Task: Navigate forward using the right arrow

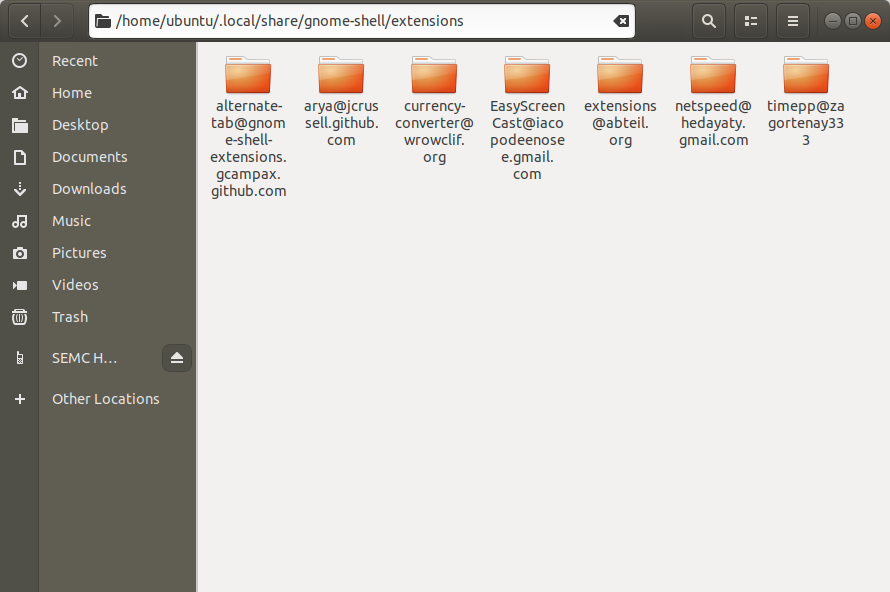Action: (x=58, y=20)
